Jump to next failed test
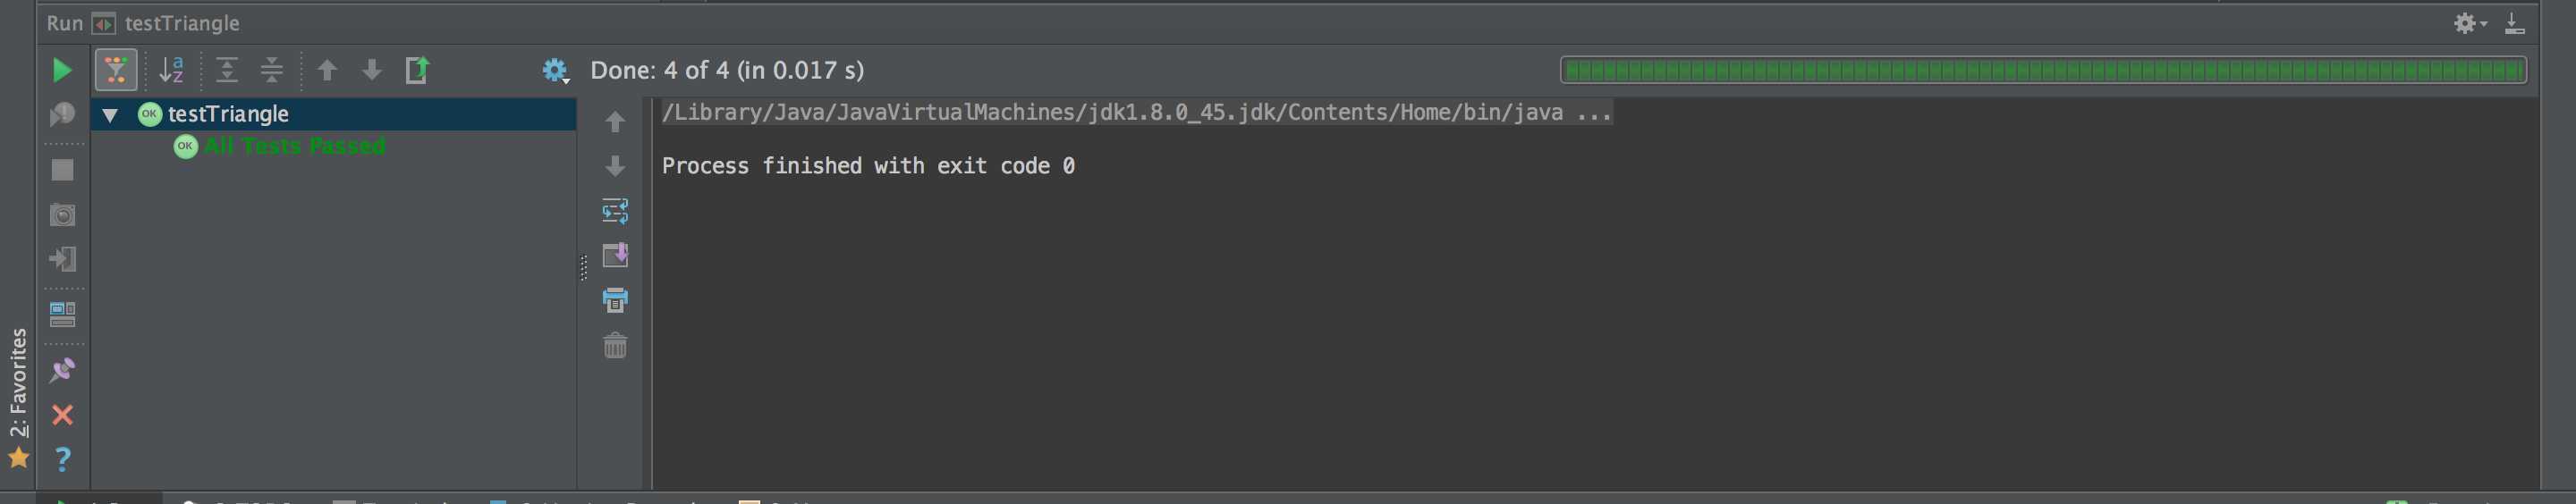The image size is (2576, 504). click(371, 70)
